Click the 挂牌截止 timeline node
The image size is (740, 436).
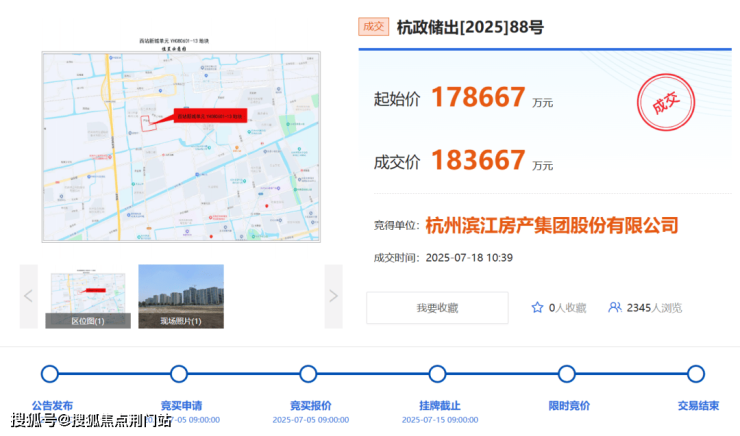pyautogui.click(x=437, y=374)
